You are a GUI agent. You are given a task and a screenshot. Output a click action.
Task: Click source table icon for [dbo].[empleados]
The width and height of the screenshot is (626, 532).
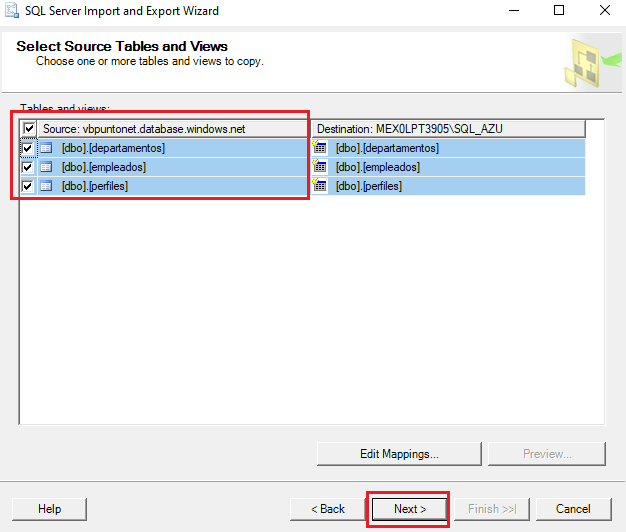tap(46, 167)
